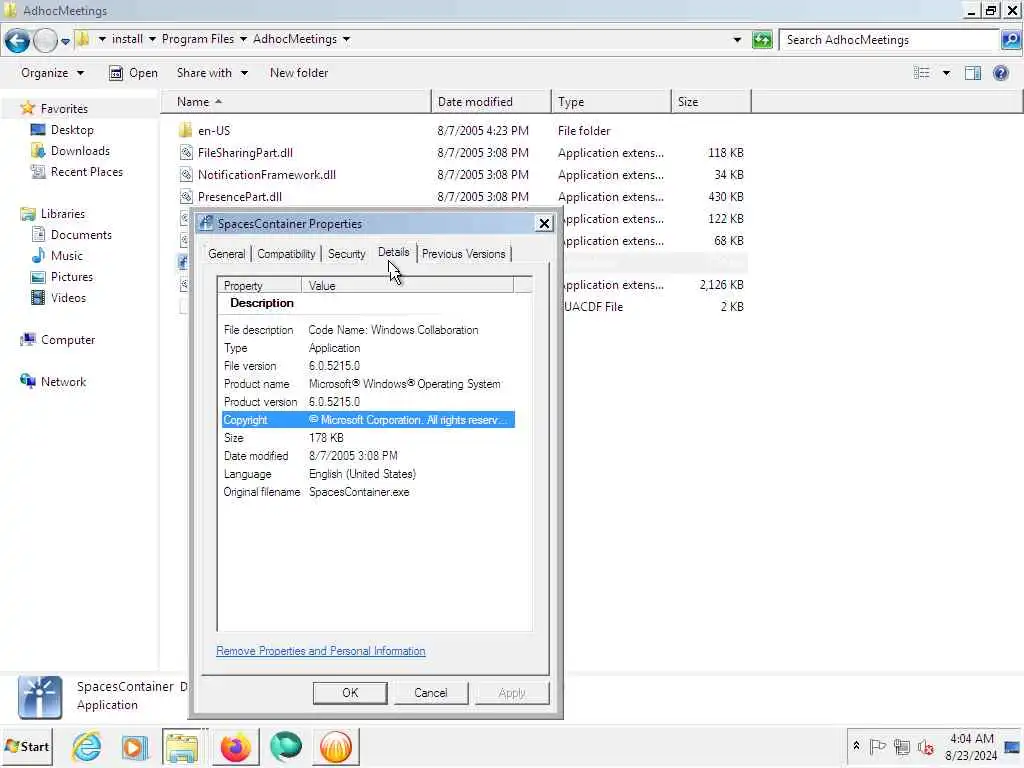Switch to the General tab
Viewport: 1024px width, 768px height.
[227, 254]
